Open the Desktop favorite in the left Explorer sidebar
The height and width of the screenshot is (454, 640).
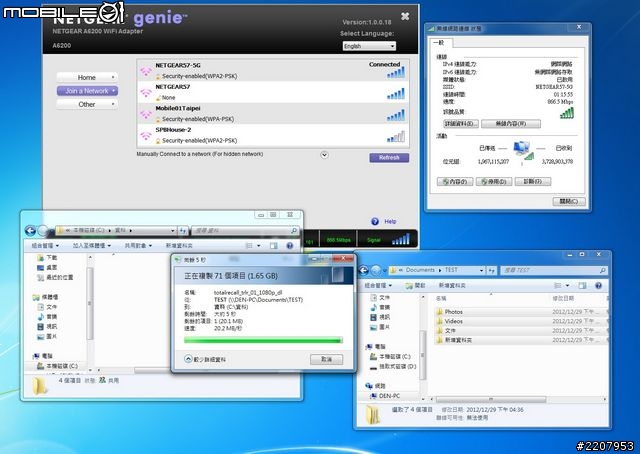(47, 267)
